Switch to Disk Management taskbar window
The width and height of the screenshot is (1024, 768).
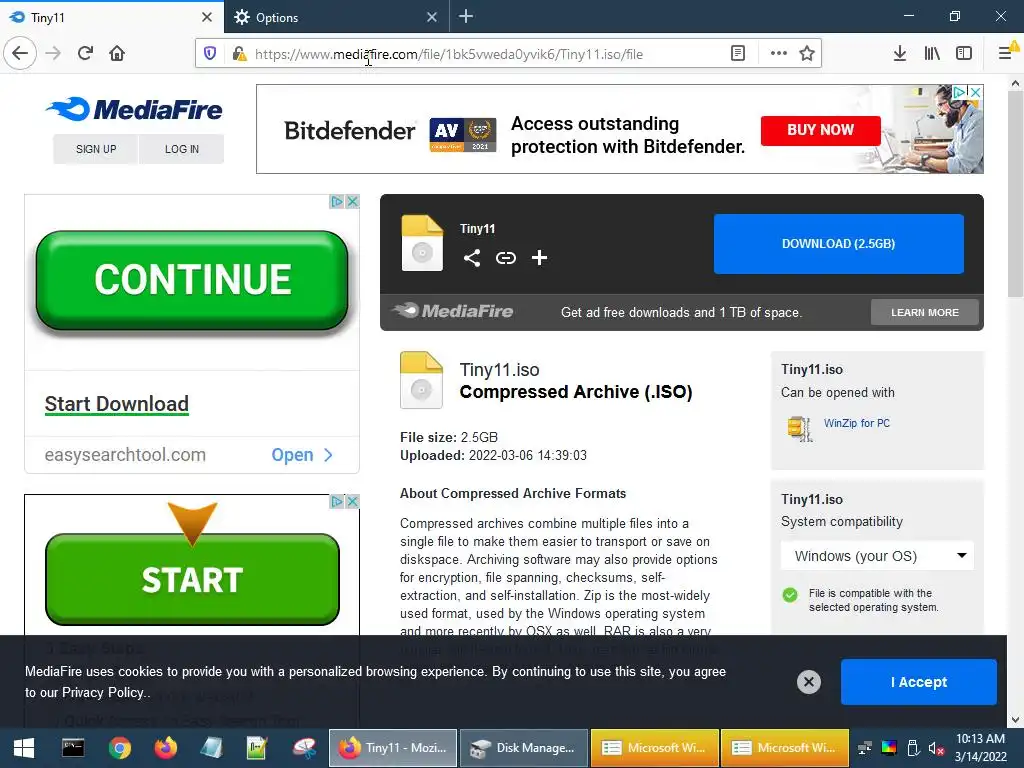tap(522, 748)
